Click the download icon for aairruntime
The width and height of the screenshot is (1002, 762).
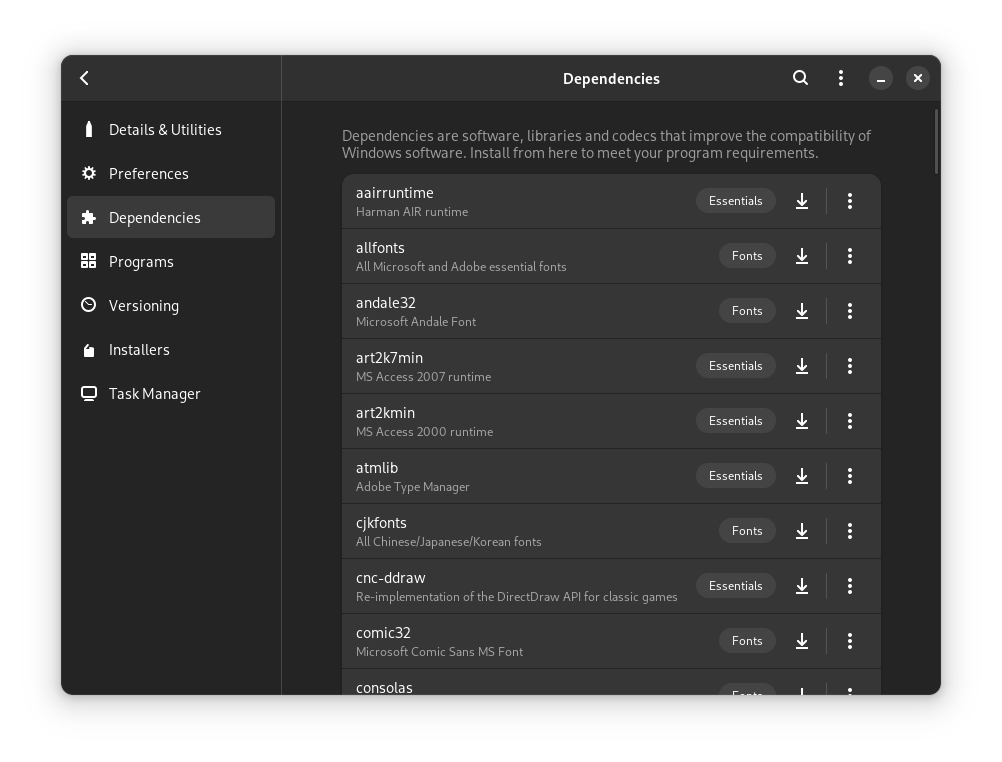[x=801, y=201]
